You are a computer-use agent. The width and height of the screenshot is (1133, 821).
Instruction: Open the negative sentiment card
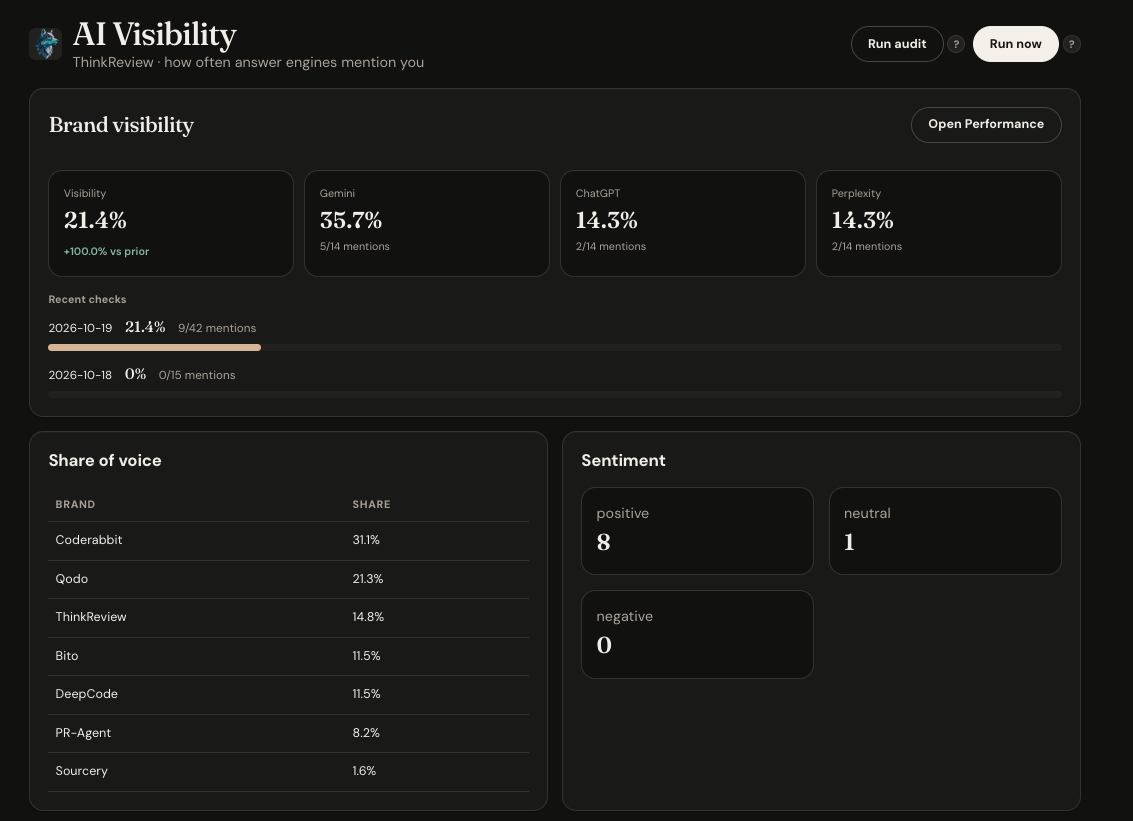pos(697,635)
